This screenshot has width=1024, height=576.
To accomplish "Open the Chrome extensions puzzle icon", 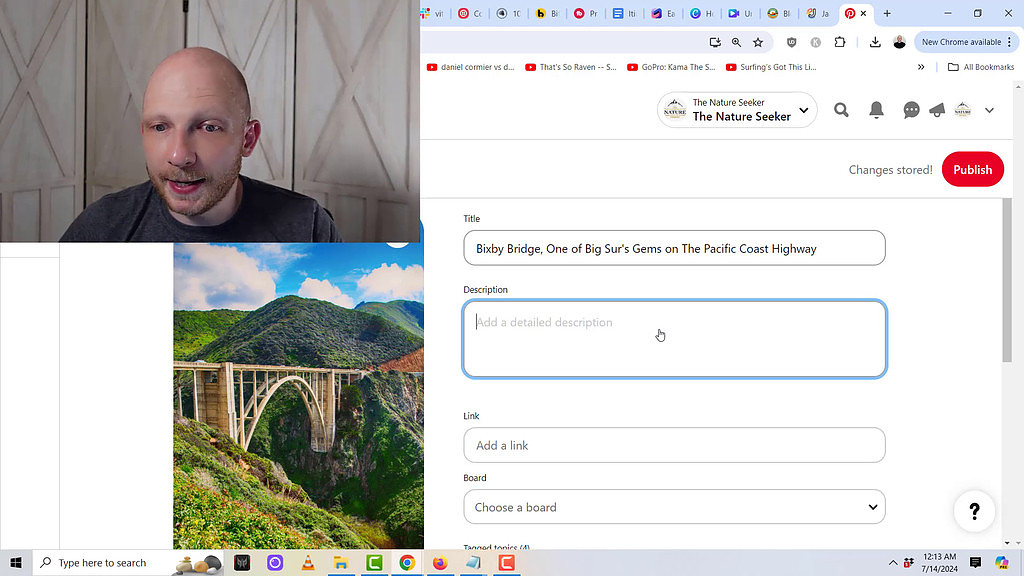I will pos(840,42).
